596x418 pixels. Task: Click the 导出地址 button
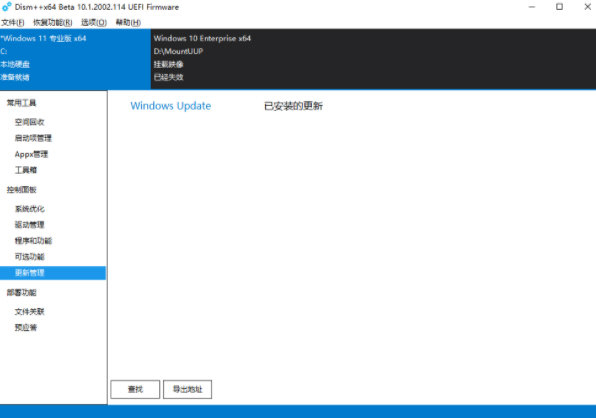click(x=187, y=389)
